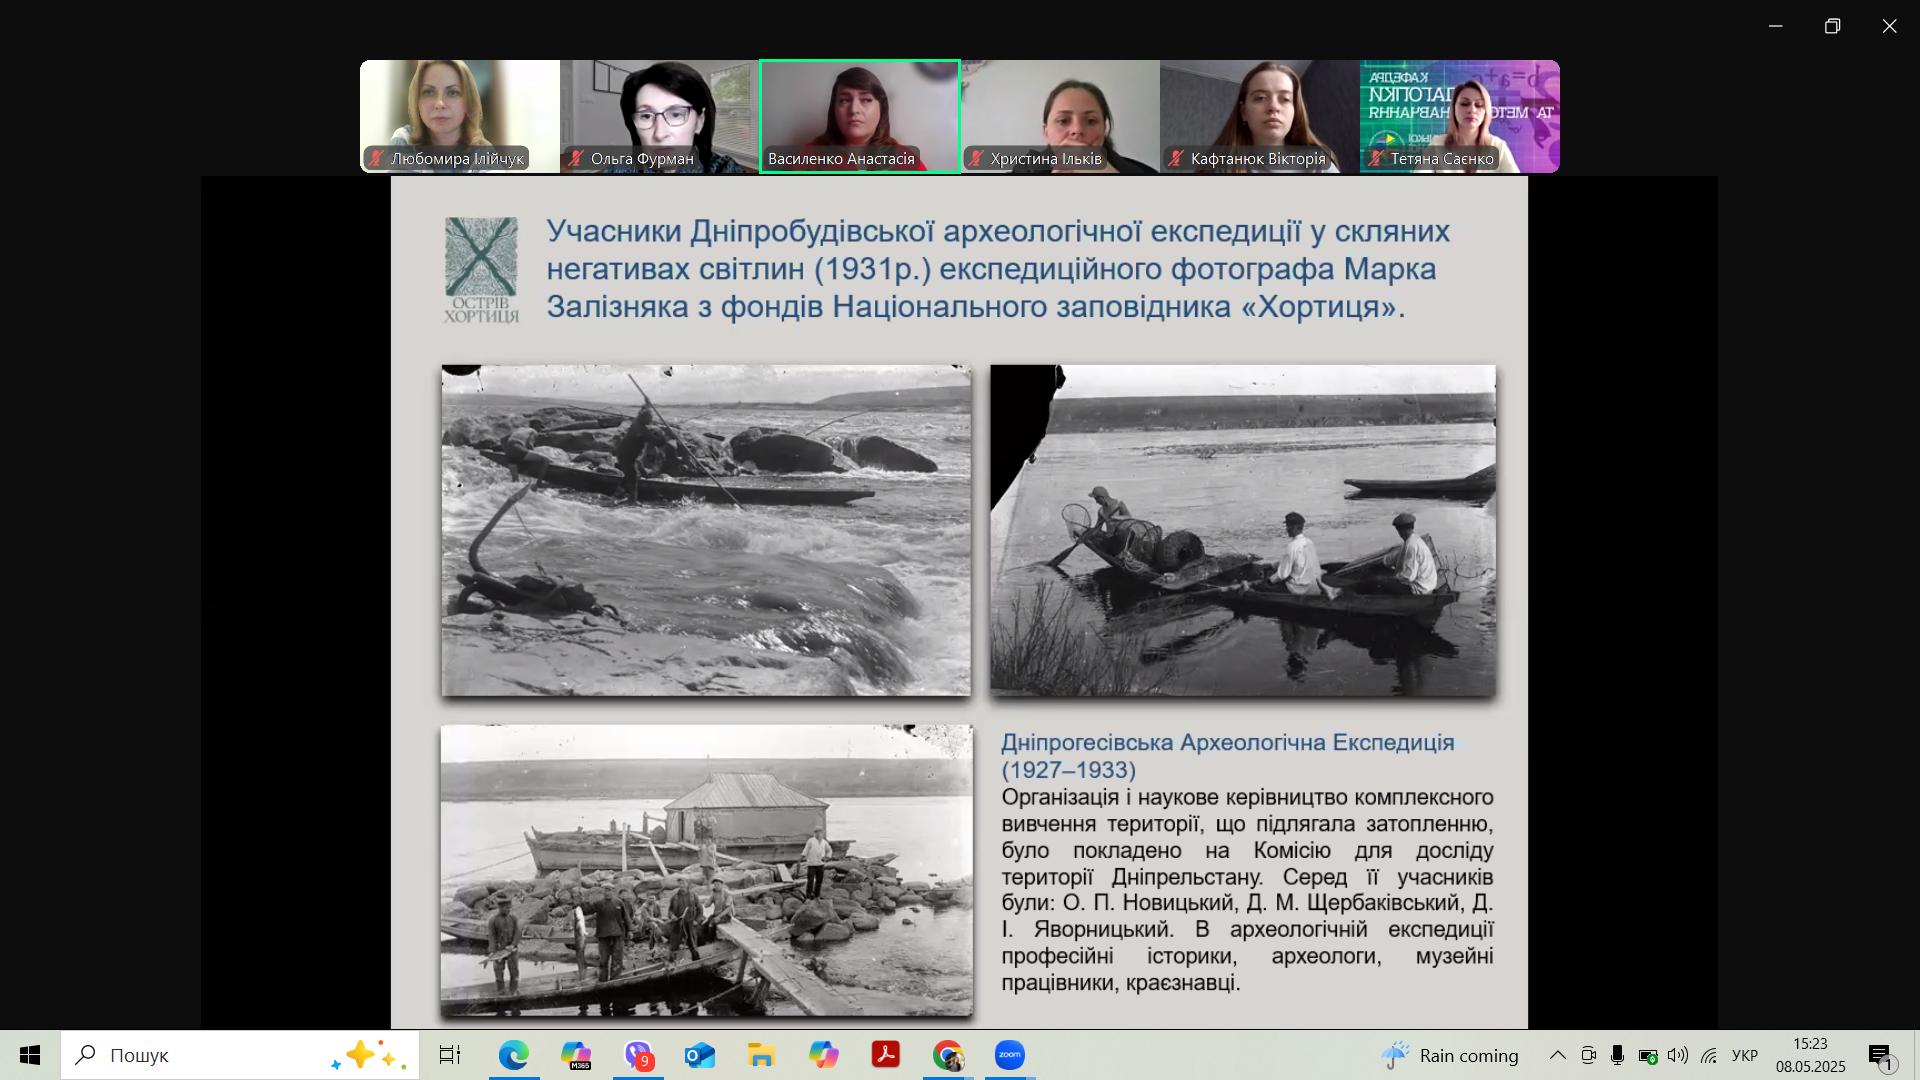Open File Explorer from the taskbar

pos(761,1055)
